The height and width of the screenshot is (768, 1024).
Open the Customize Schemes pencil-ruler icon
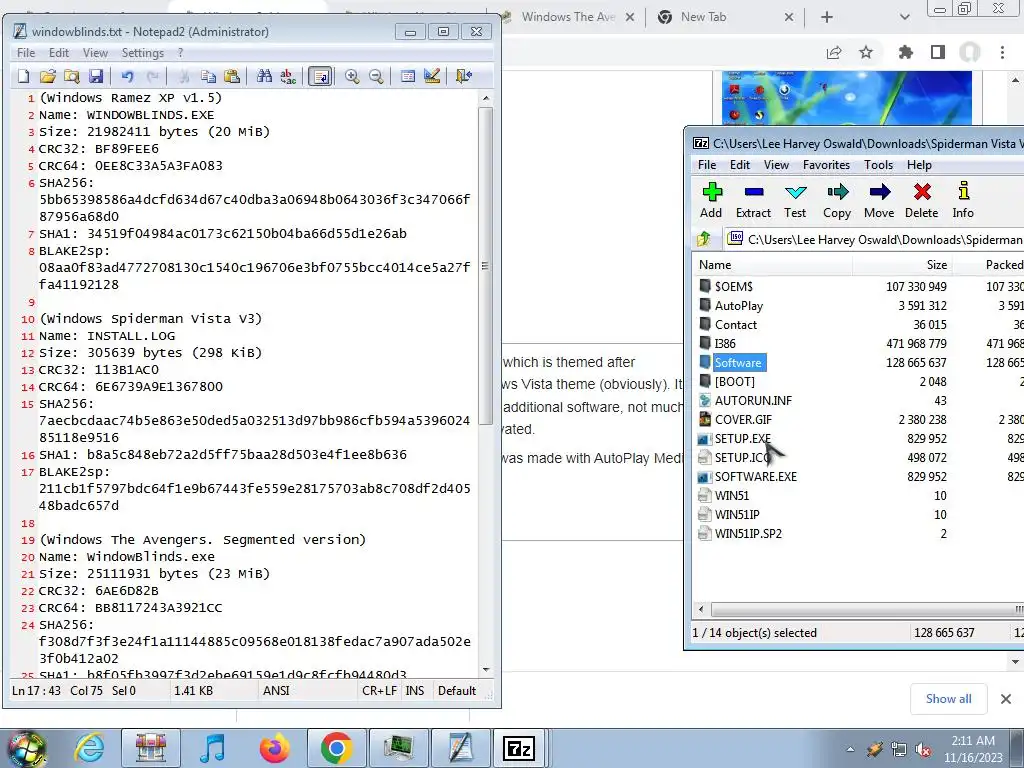(432, 76)
